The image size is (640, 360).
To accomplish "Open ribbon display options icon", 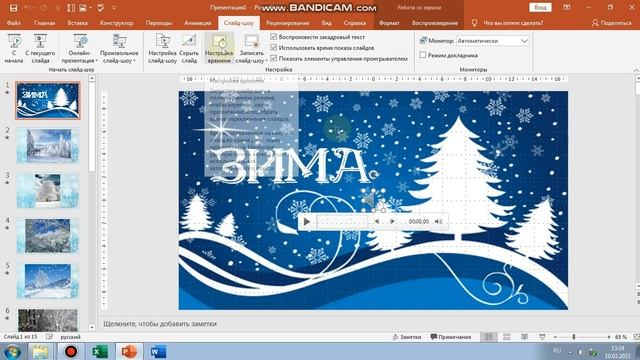I will pyautogui.click(x=567, y=7).
